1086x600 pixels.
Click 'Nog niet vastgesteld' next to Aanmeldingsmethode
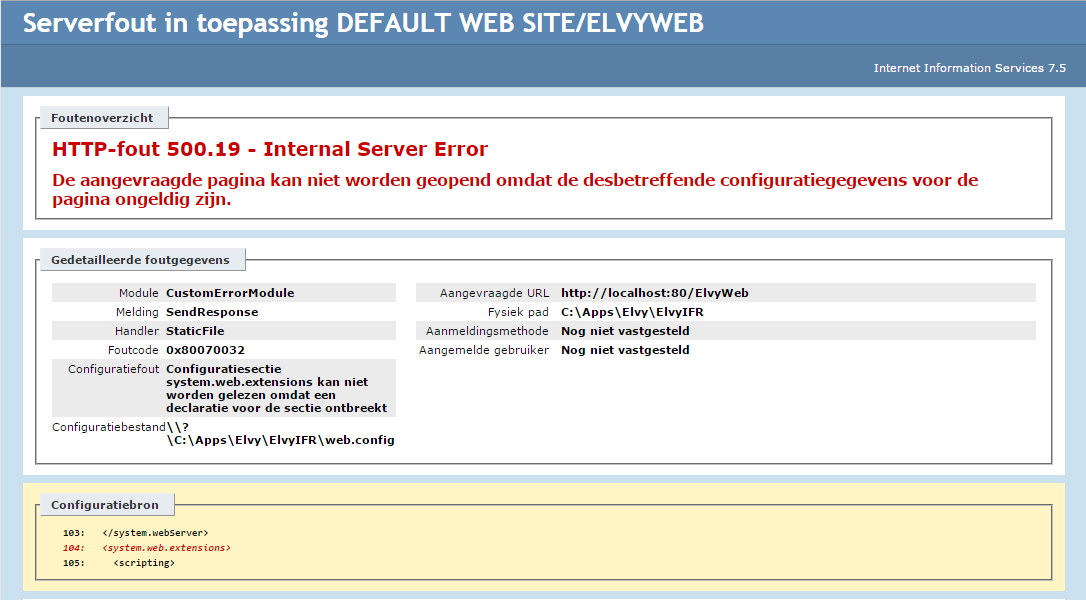click(625, 331)
